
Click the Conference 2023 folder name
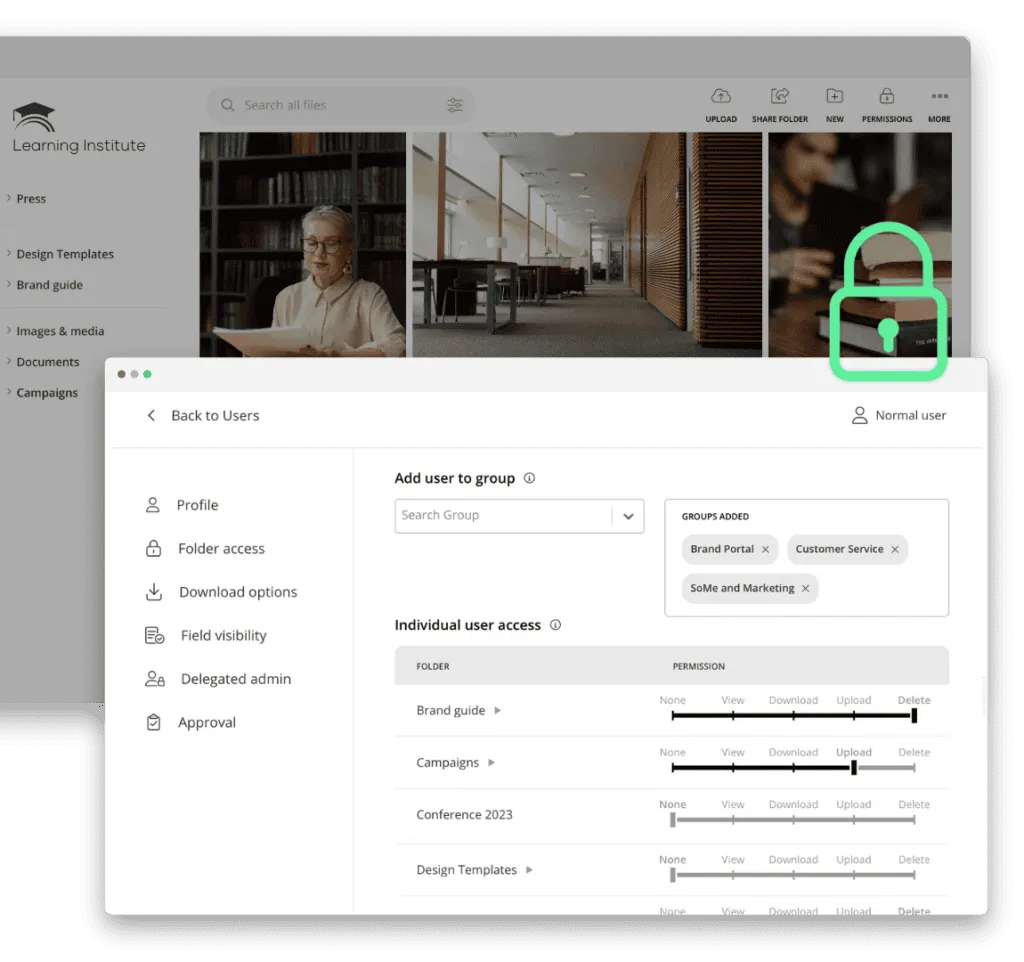(464, 815)
